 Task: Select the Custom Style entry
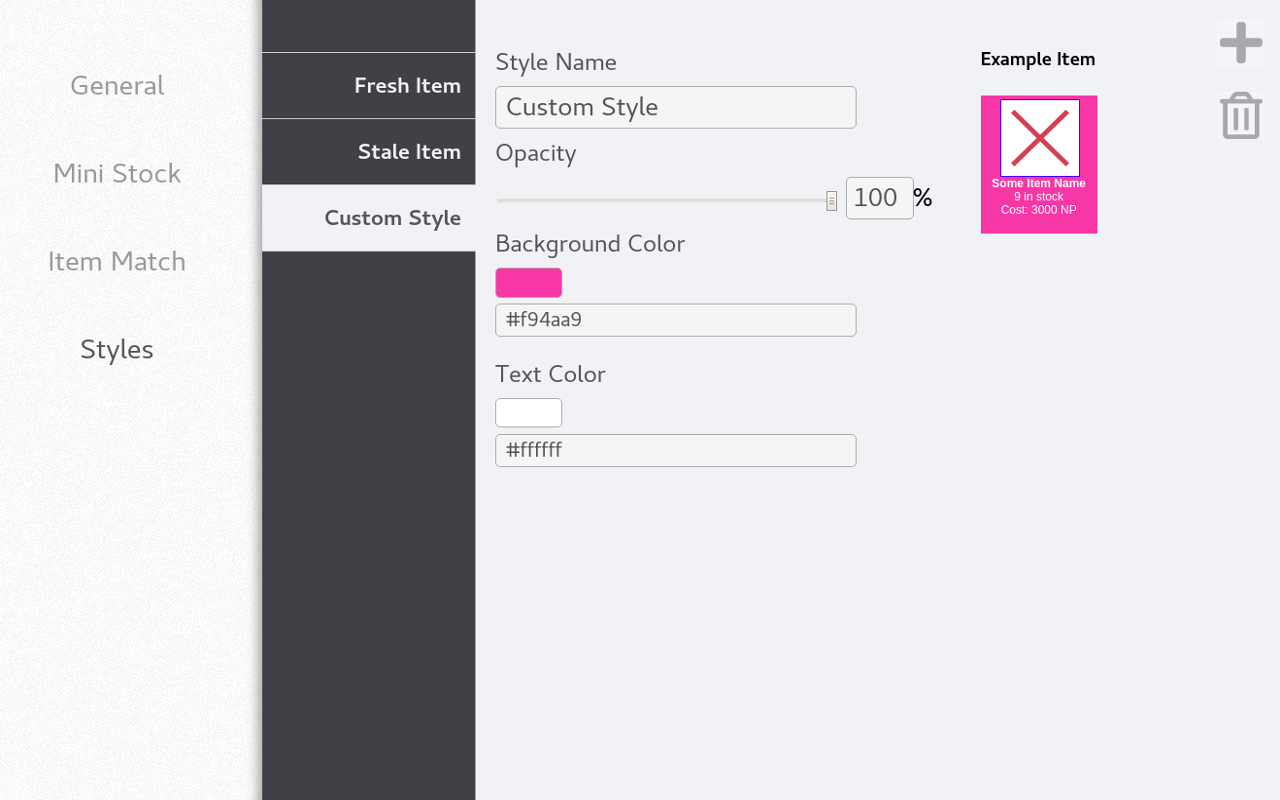coord(369,218)
